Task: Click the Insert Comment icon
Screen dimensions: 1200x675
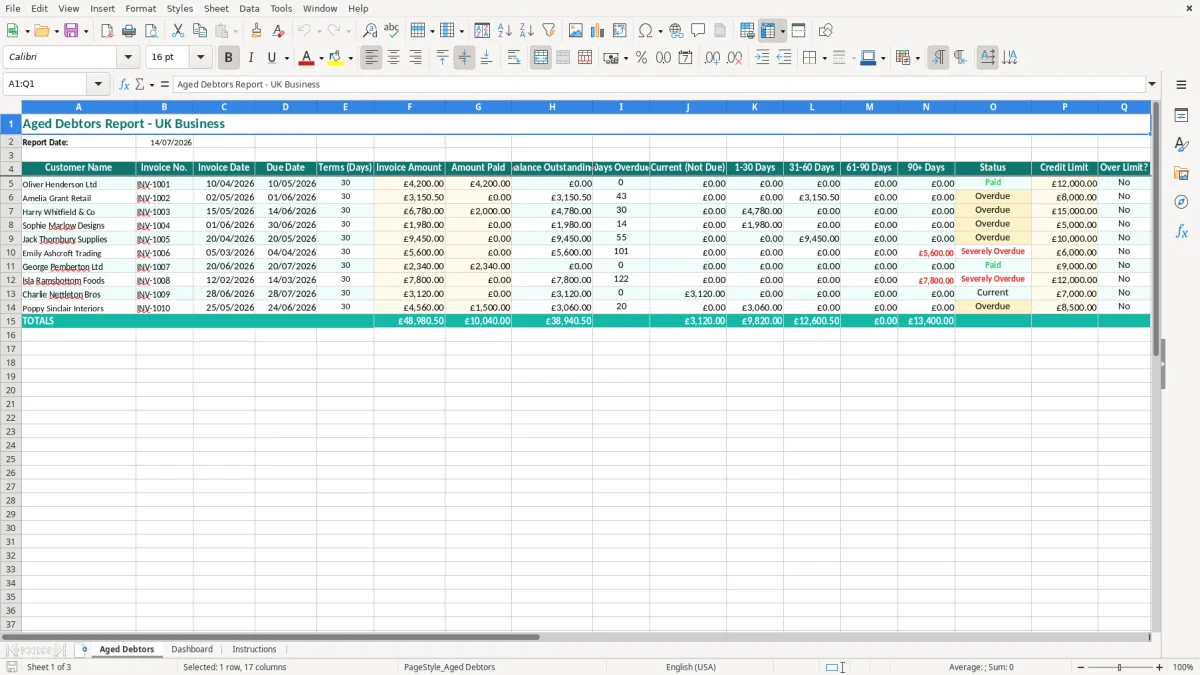Action: 698,31
